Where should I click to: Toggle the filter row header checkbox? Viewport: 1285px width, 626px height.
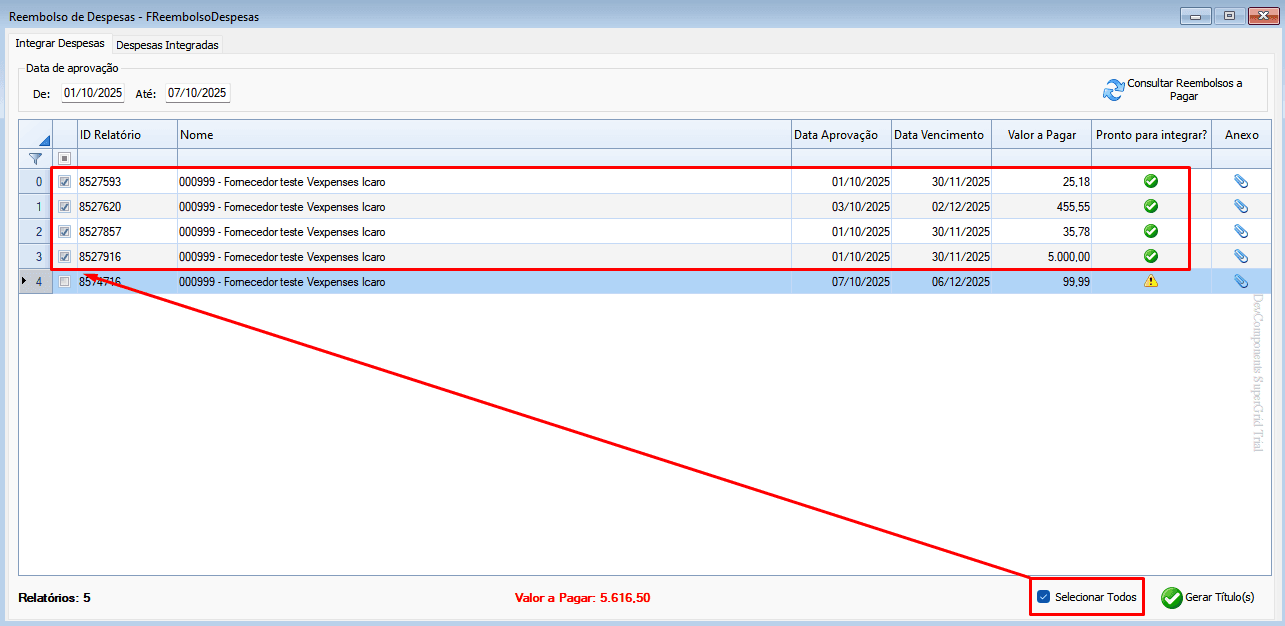click(65, 158)
